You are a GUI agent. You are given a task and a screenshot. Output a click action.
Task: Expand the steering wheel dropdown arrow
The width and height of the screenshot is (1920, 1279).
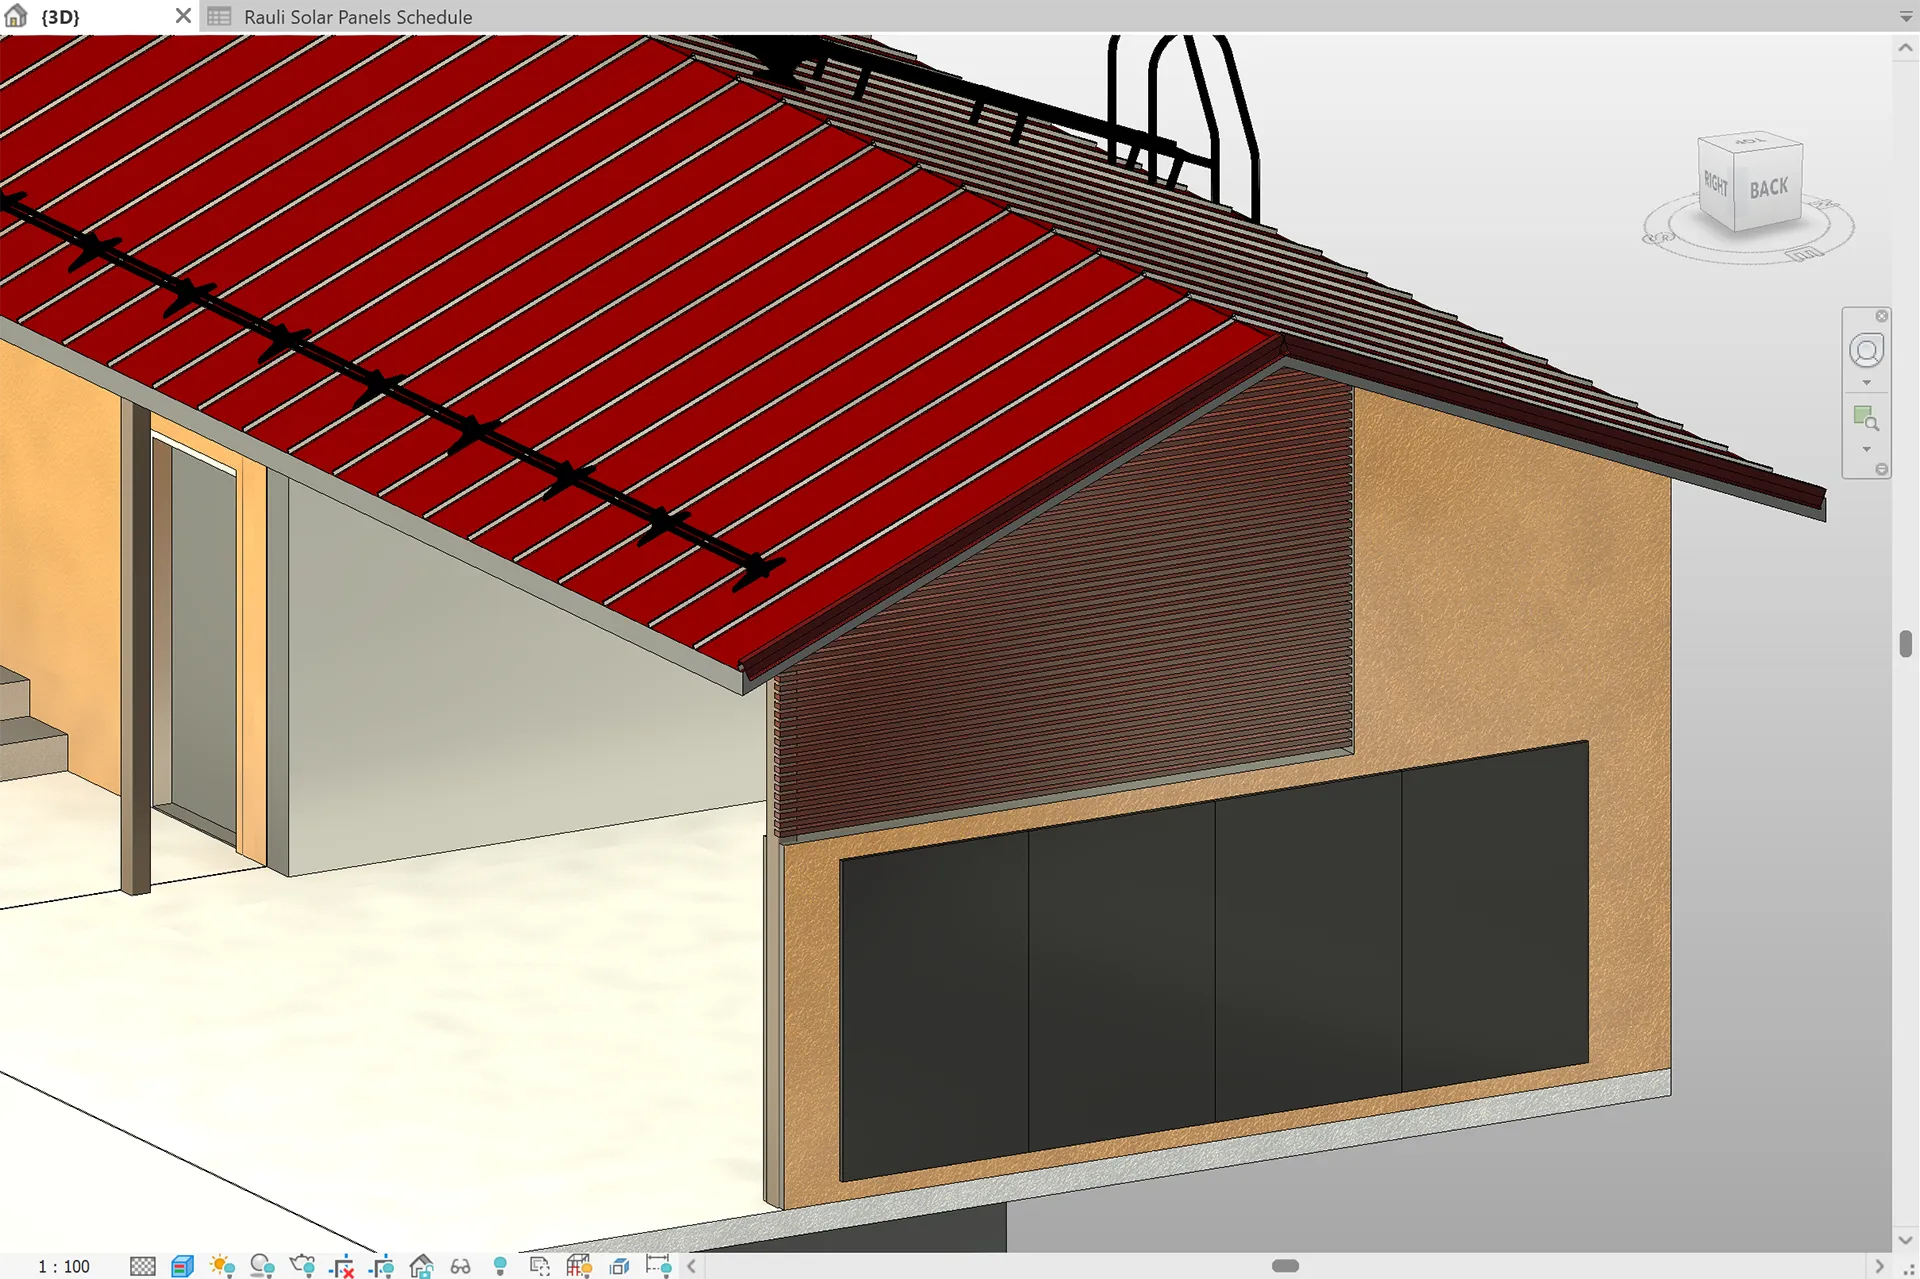[1866, 383]
